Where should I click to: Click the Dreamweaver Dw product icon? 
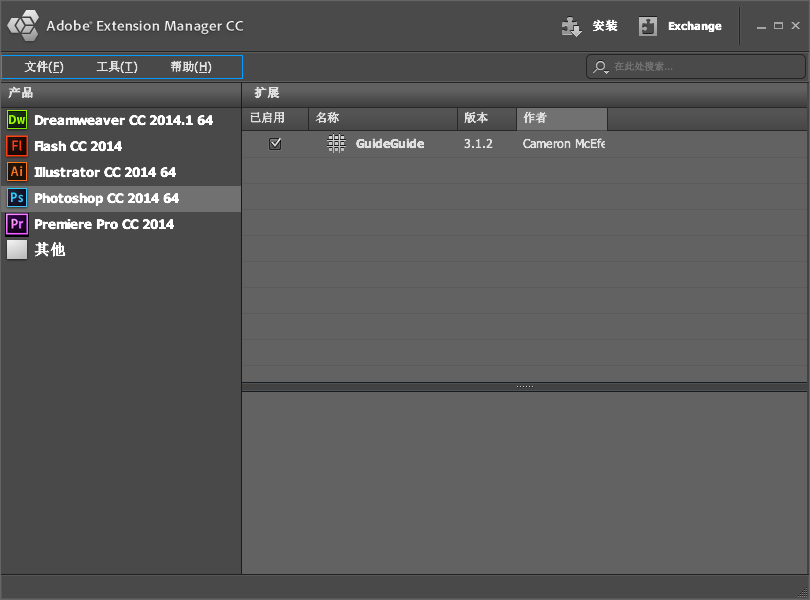coord(17,120)
